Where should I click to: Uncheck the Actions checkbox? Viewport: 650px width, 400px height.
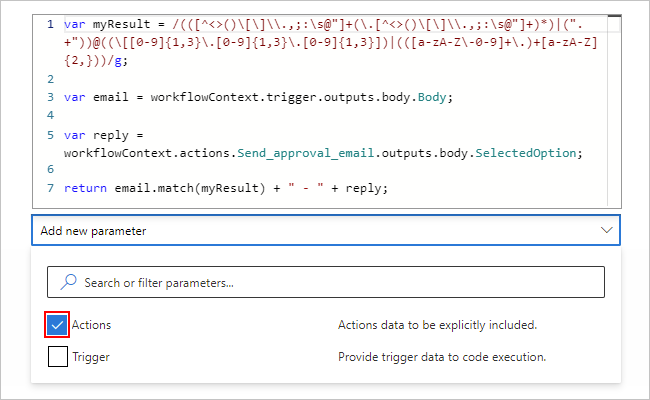click(x=58, y=325)
